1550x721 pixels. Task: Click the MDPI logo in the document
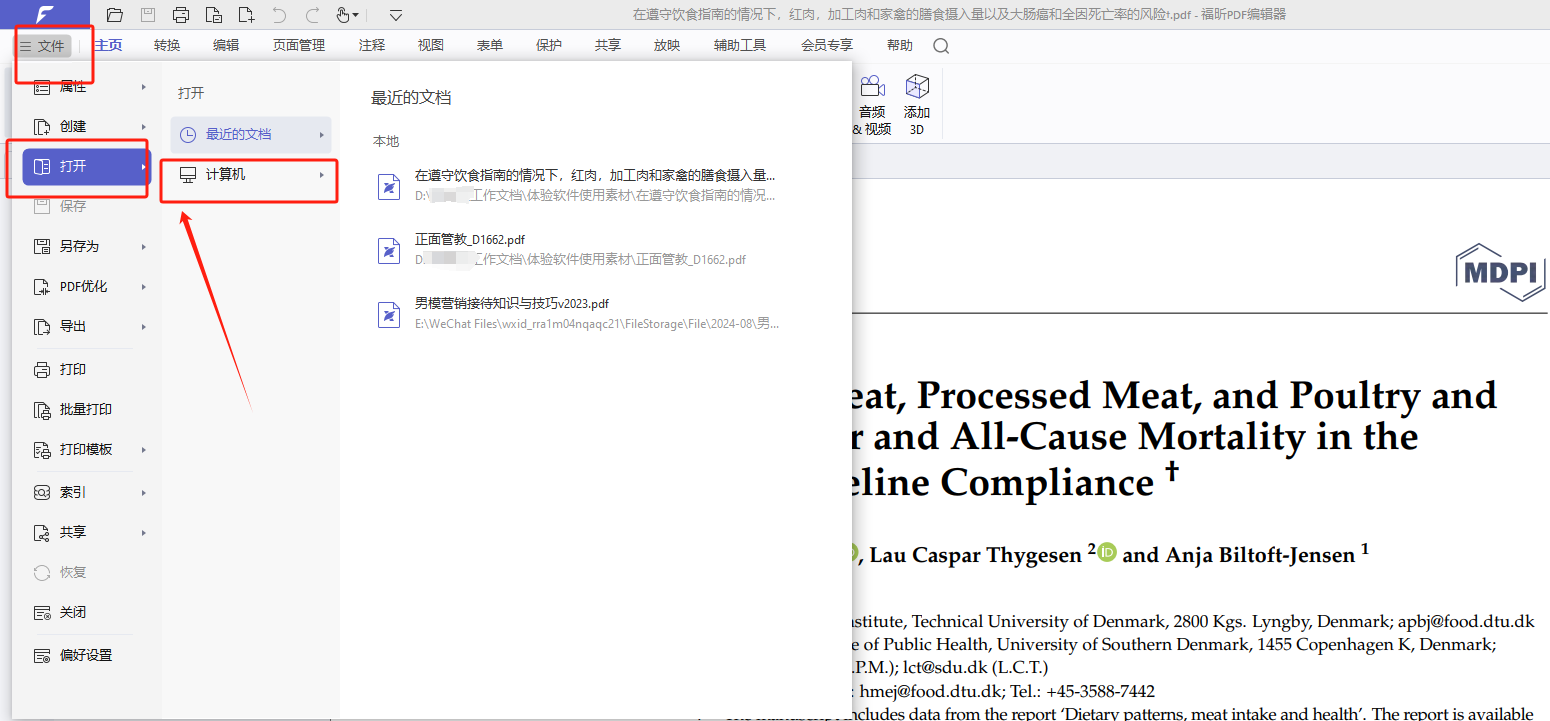point(1500,272)
